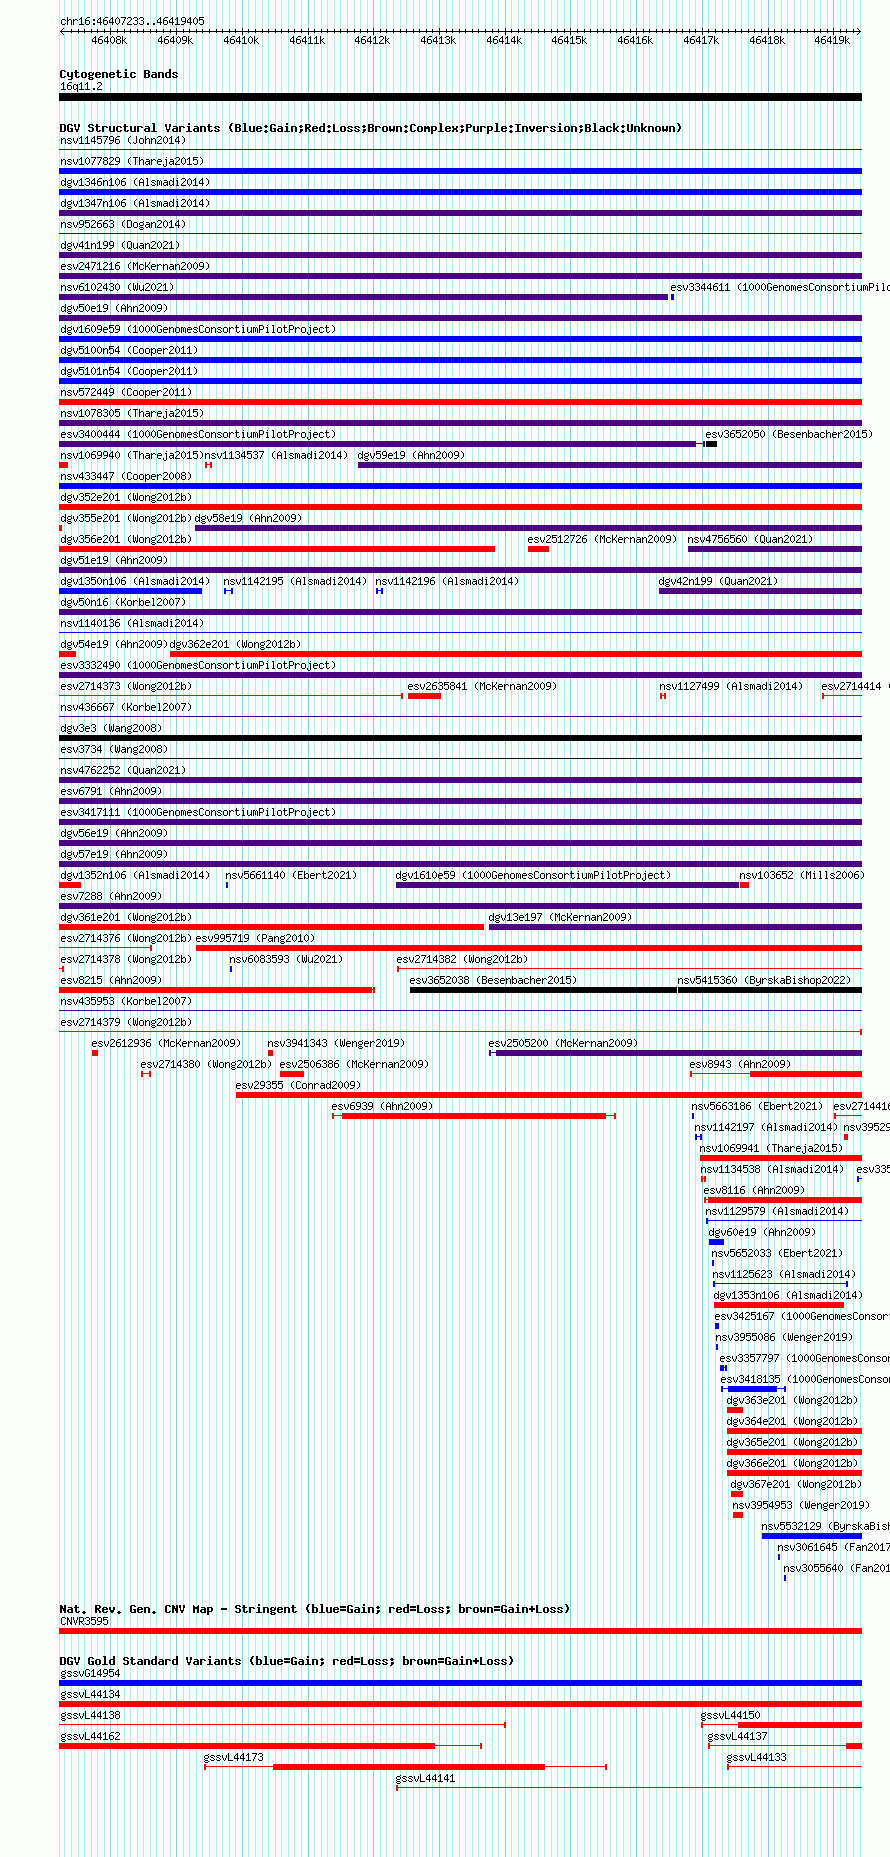Select dgv1609e59 1000GenomesConsortiumPilotProject label
This screenshot has height=1857, width=890.
[198, 329]
